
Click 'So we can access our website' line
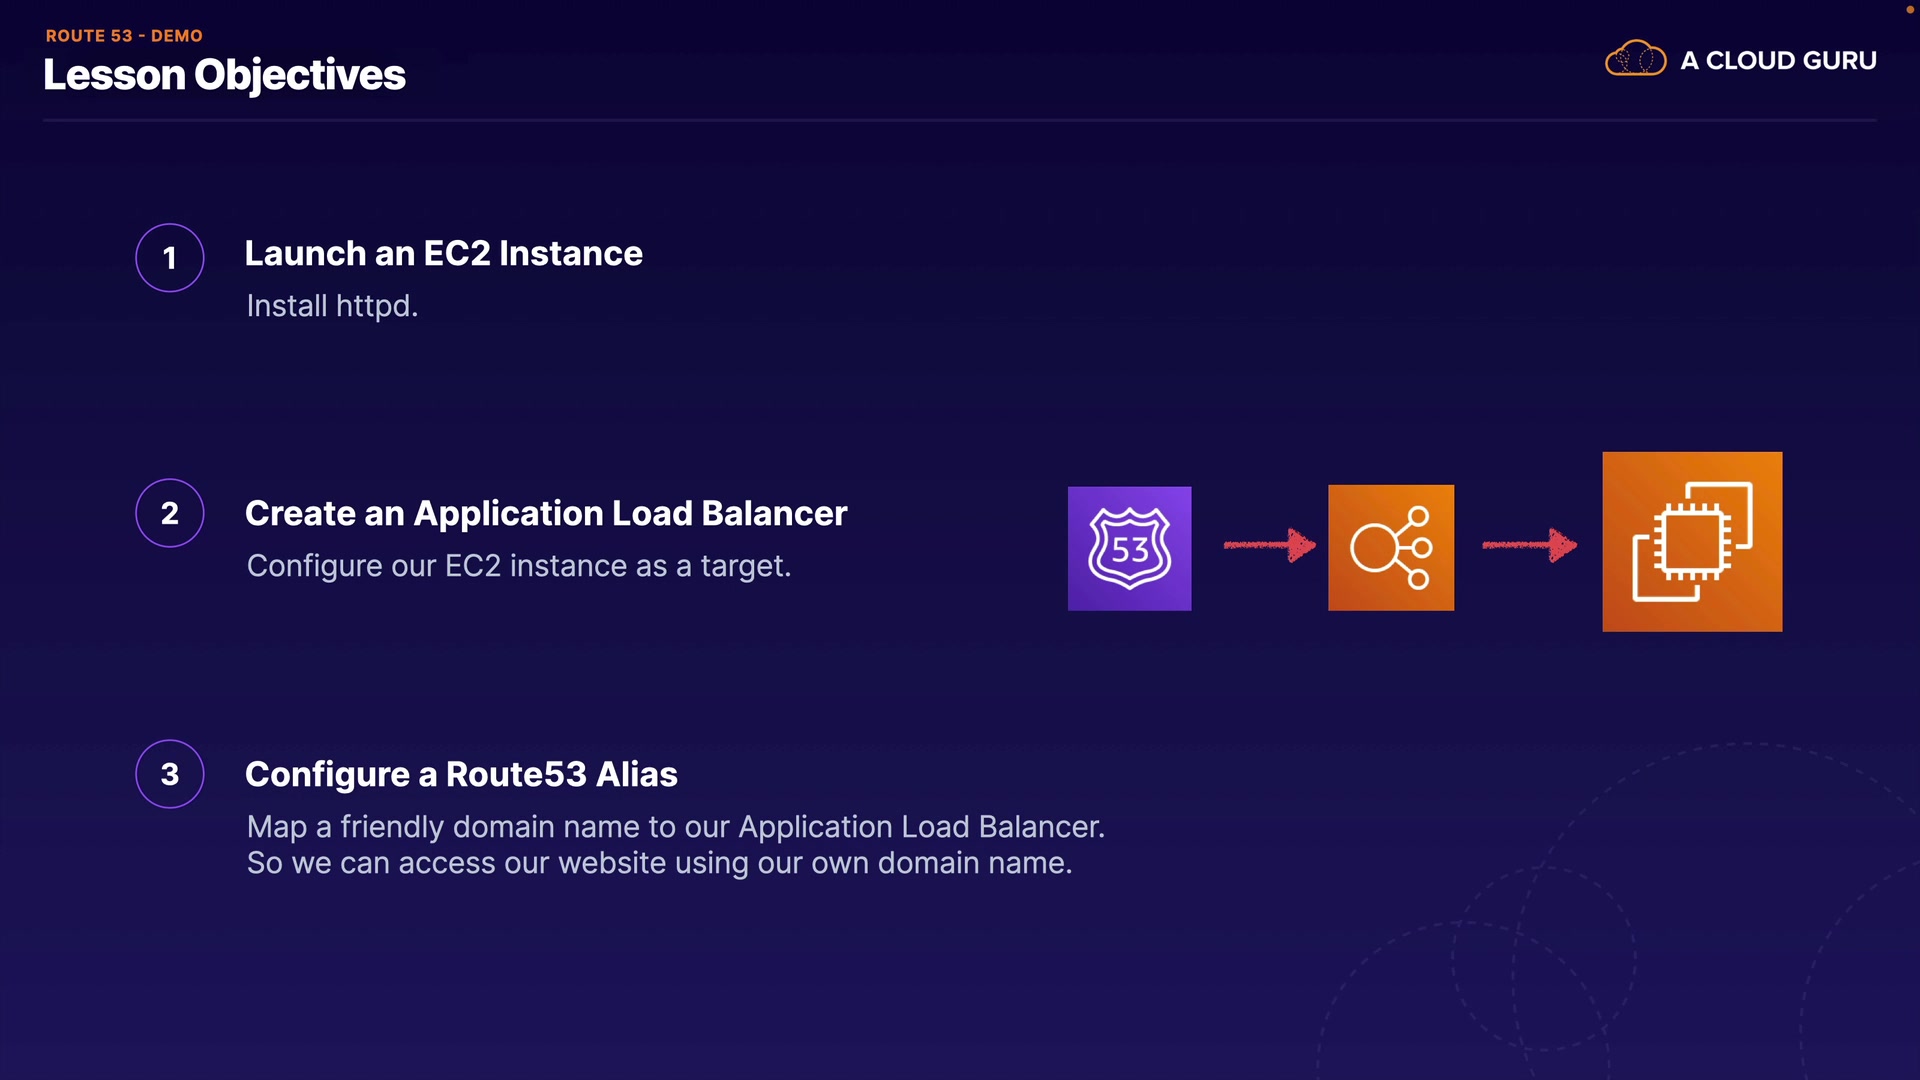[x=659, y=863]
